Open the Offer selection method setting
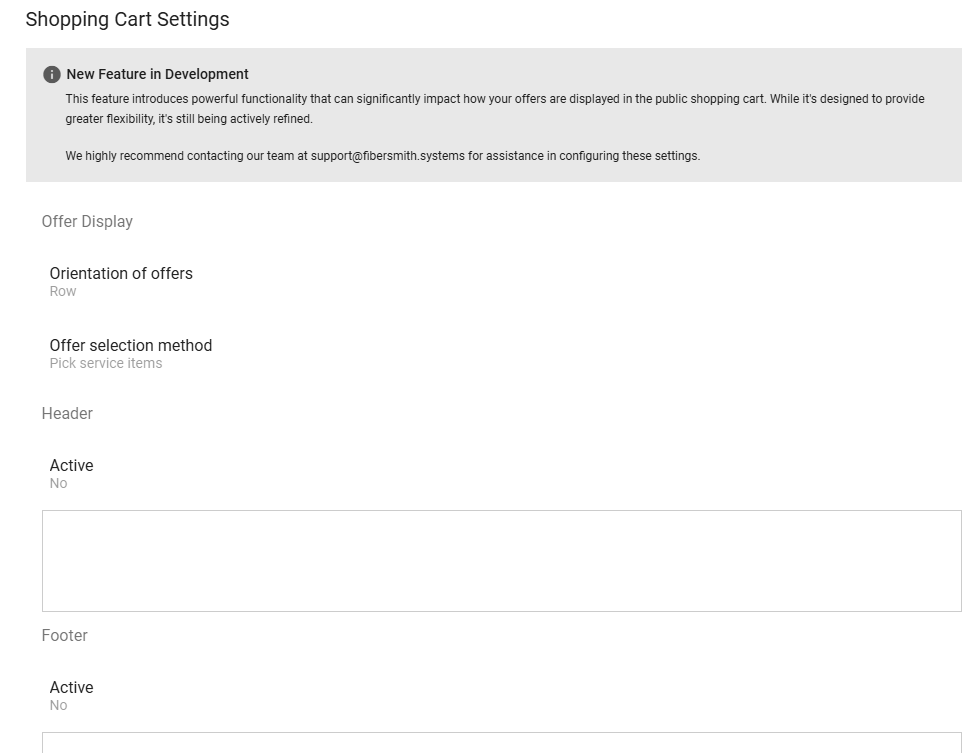The image size is (977, 753). [x=131, y=346]
